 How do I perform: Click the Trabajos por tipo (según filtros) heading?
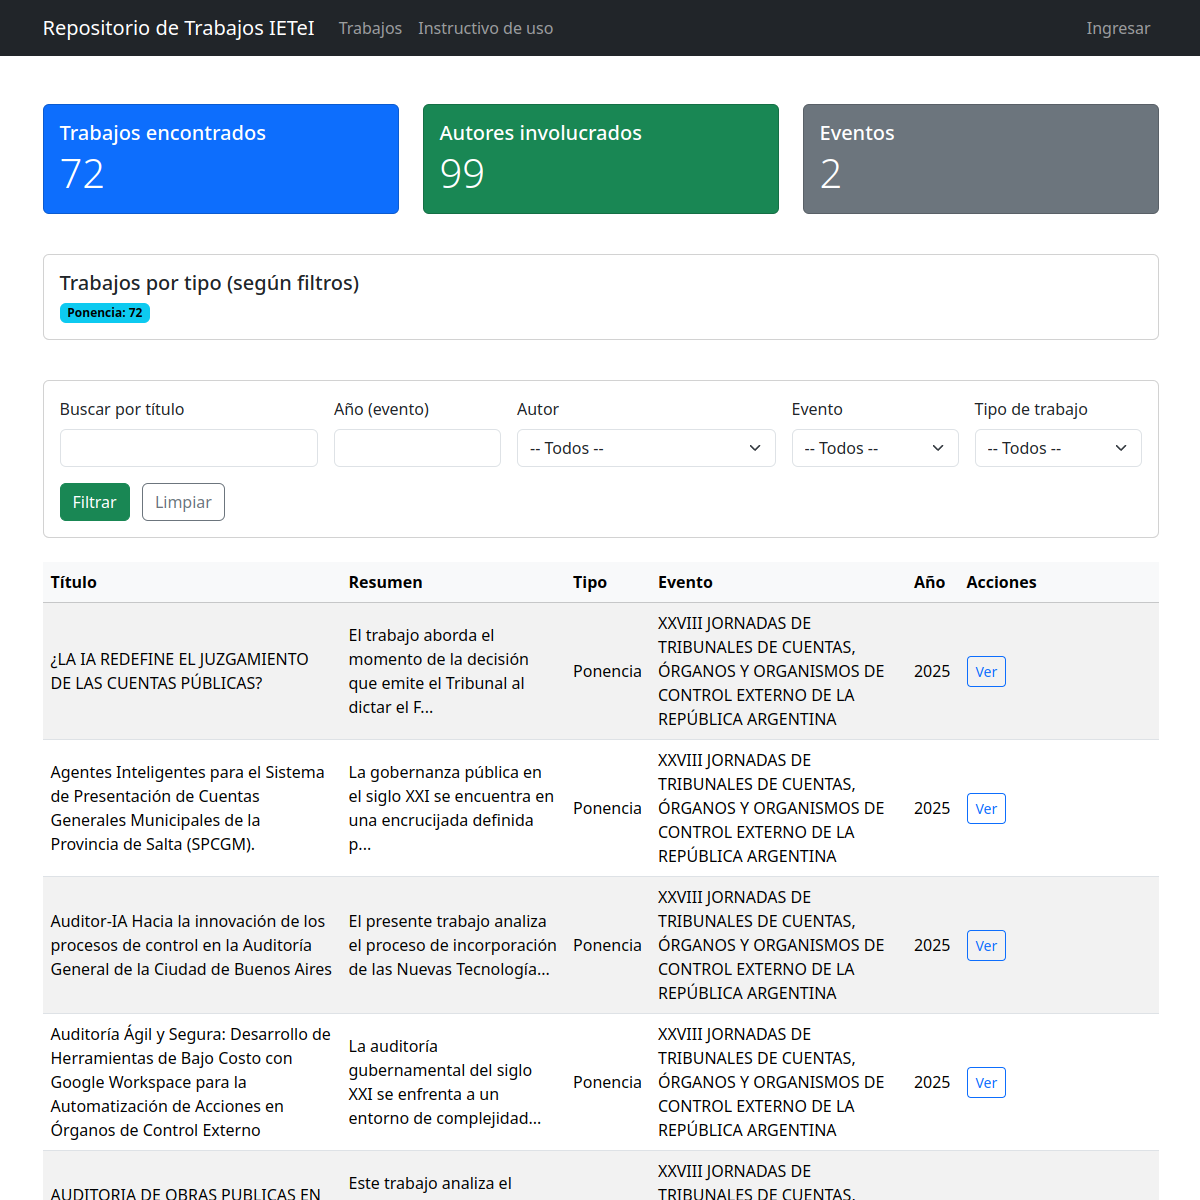point(209,283)
